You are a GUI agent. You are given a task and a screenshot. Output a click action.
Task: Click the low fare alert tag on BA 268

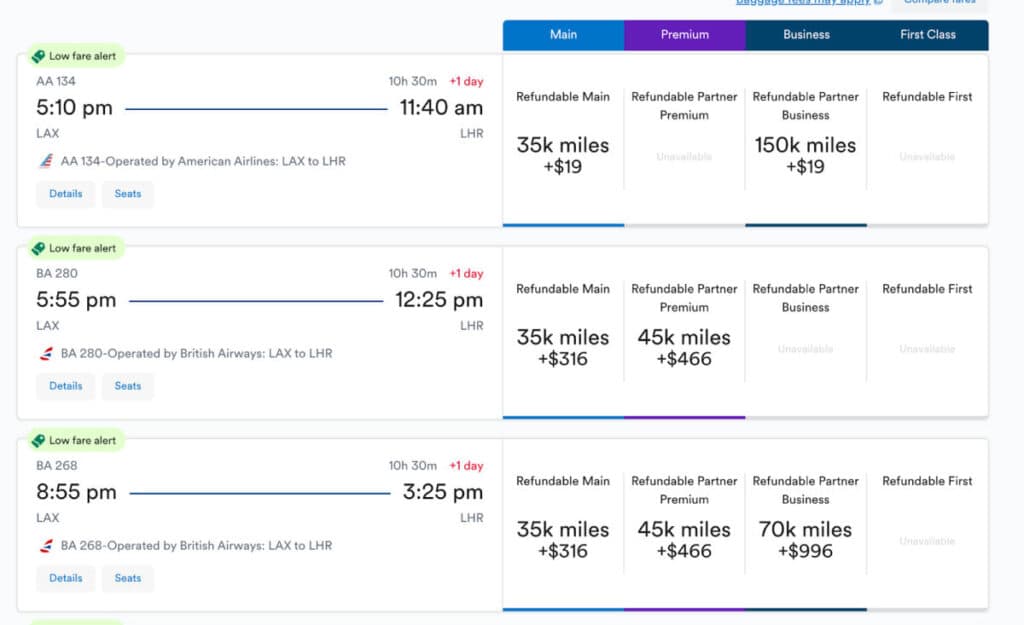pos(73,440)
